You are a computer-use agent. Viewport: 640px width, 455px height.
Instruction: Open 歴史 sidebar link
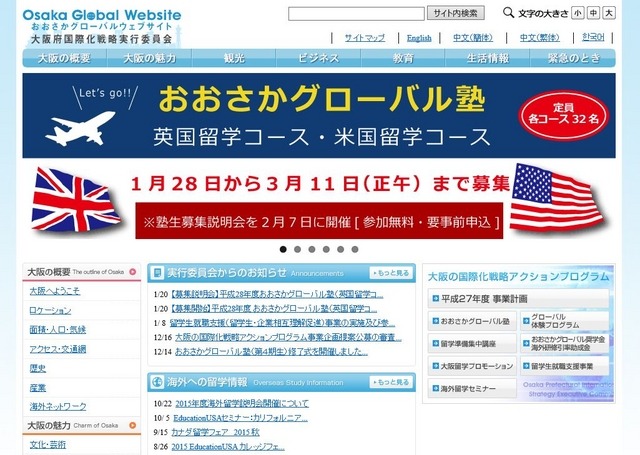38,368
